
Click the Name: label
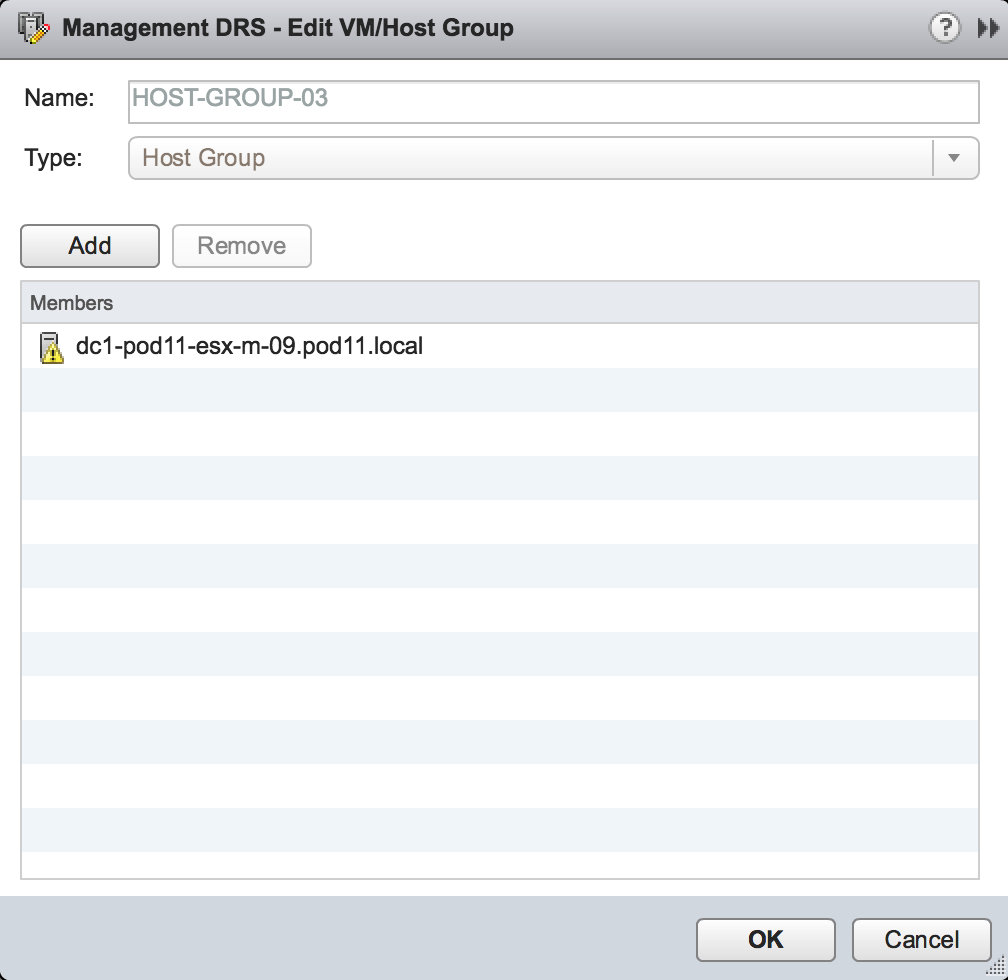[59, 98]
